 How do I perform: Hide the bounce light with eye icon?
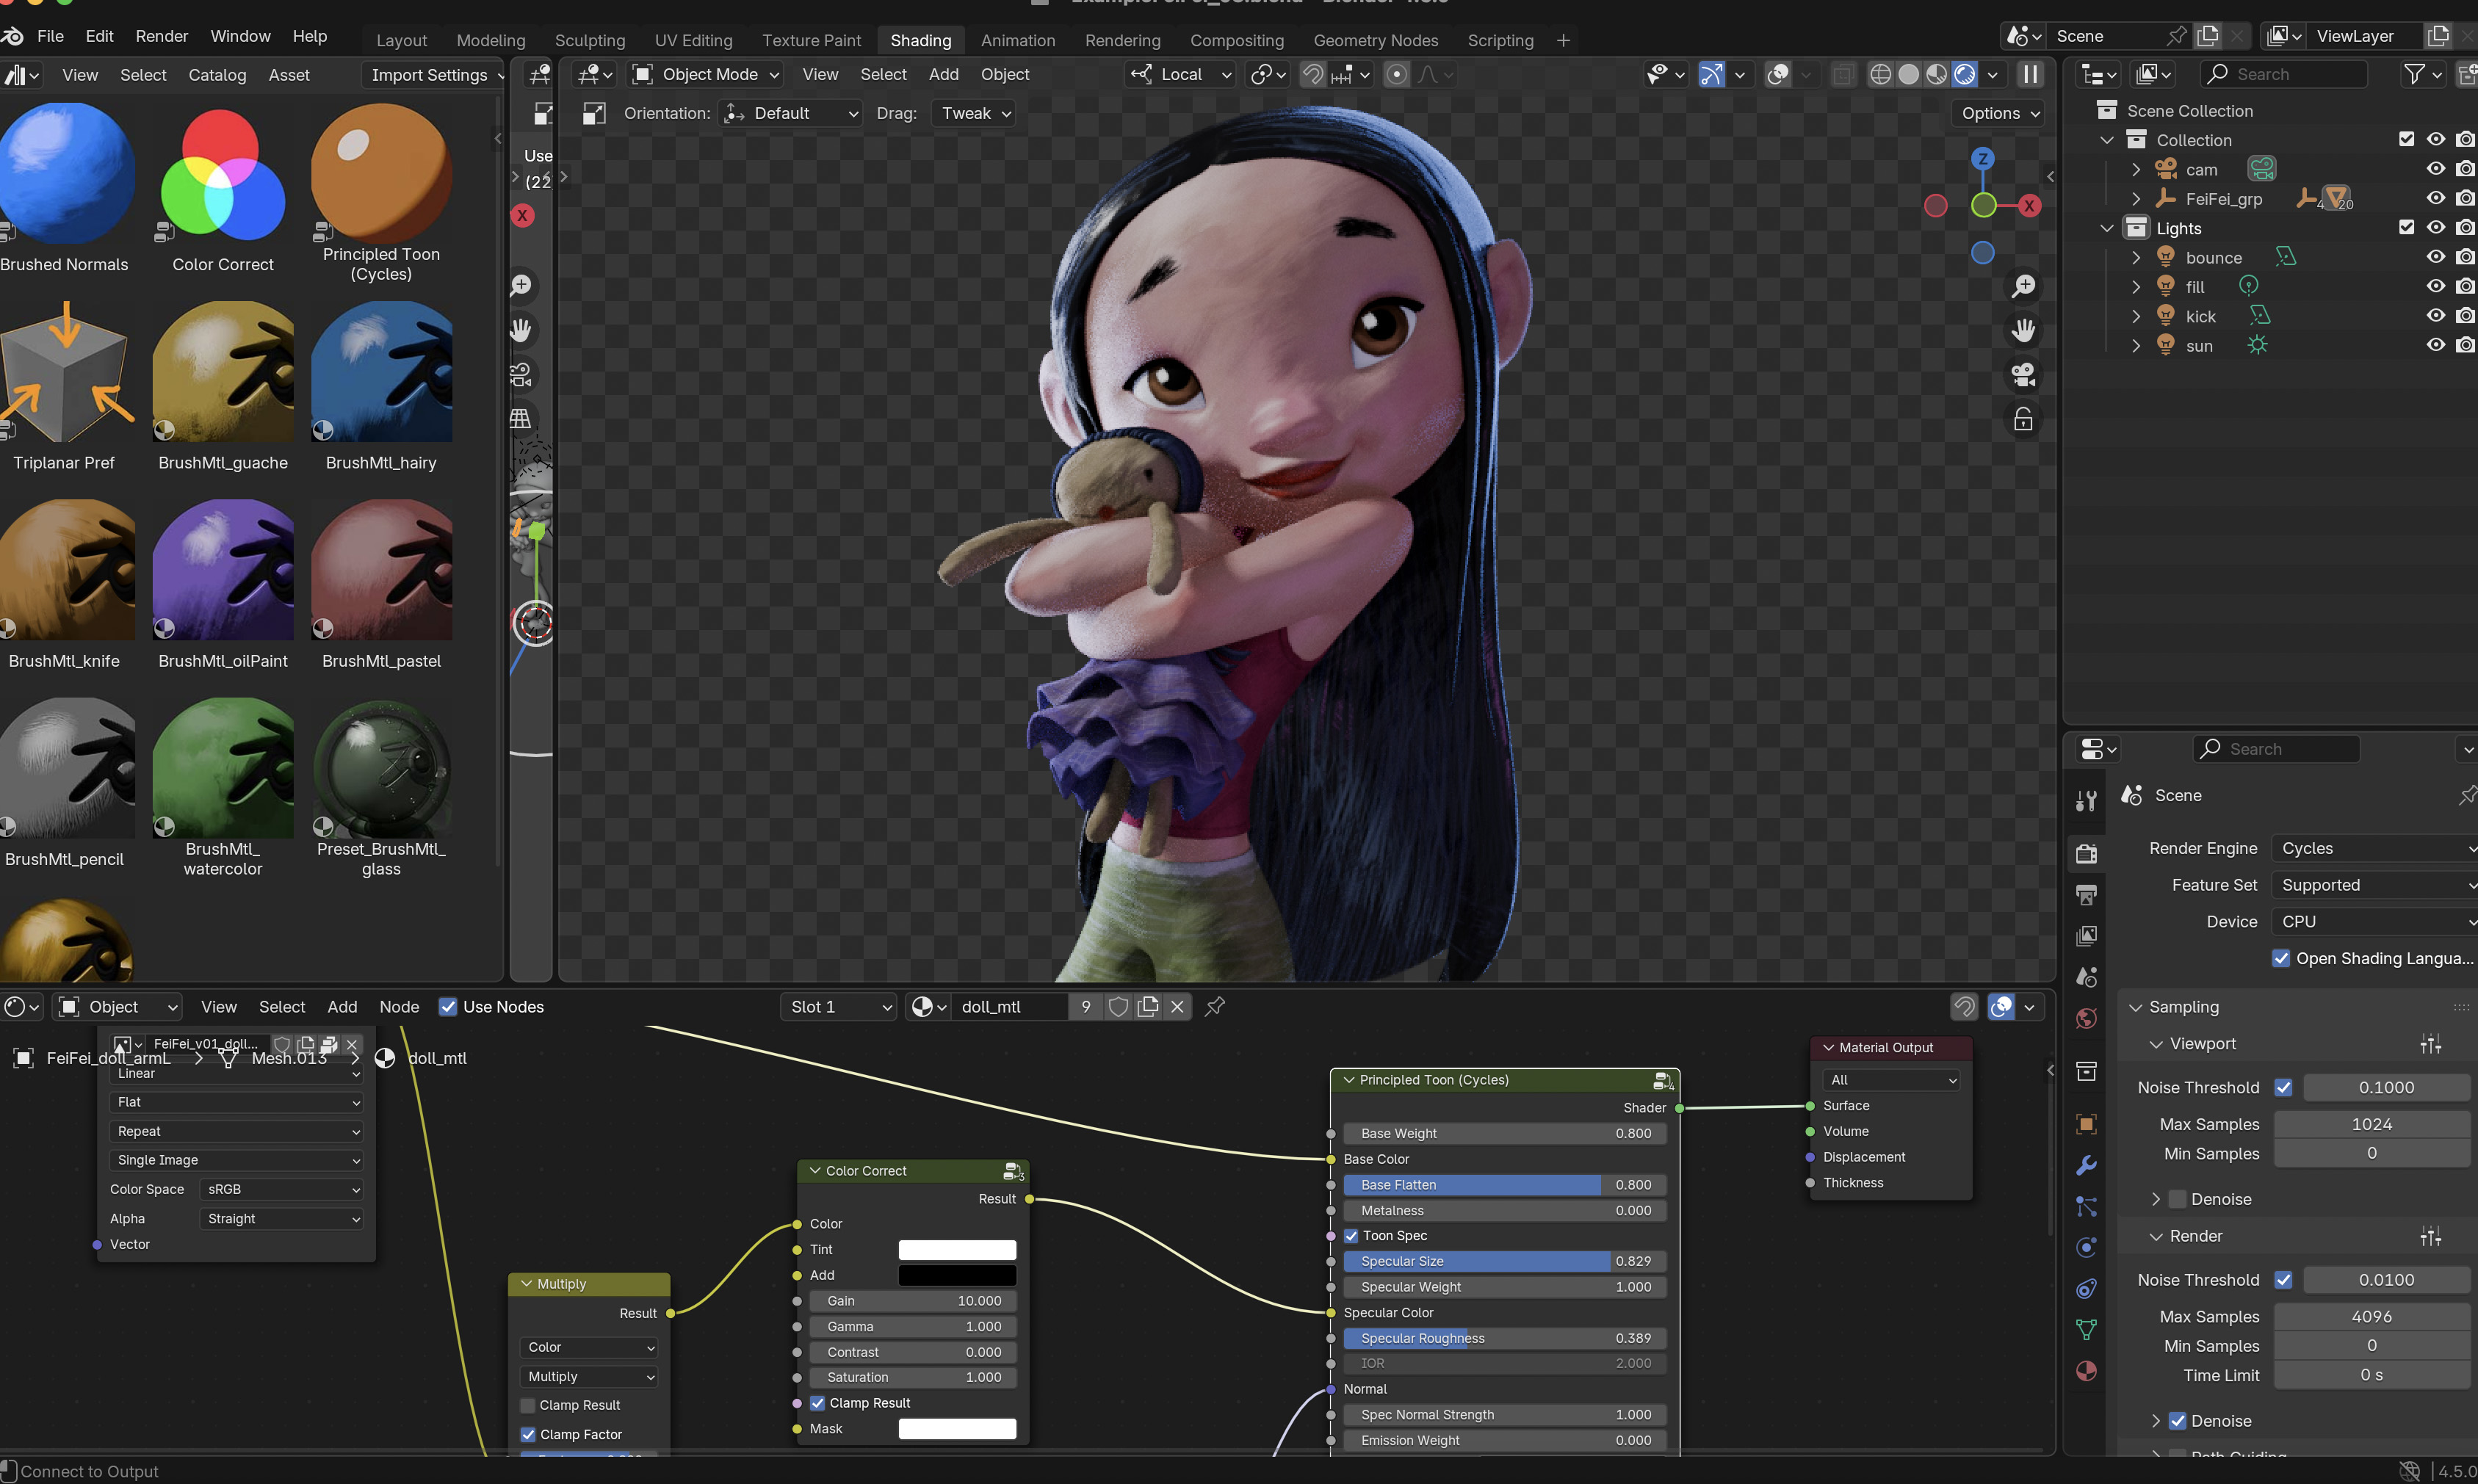(x=2435, y=257)
